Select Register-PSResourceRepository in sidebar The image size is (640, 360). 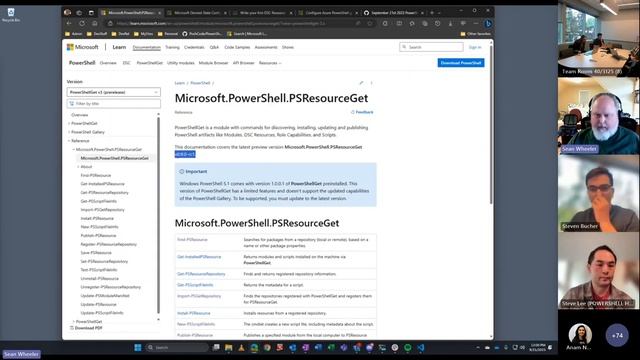[x=109, y=244]
